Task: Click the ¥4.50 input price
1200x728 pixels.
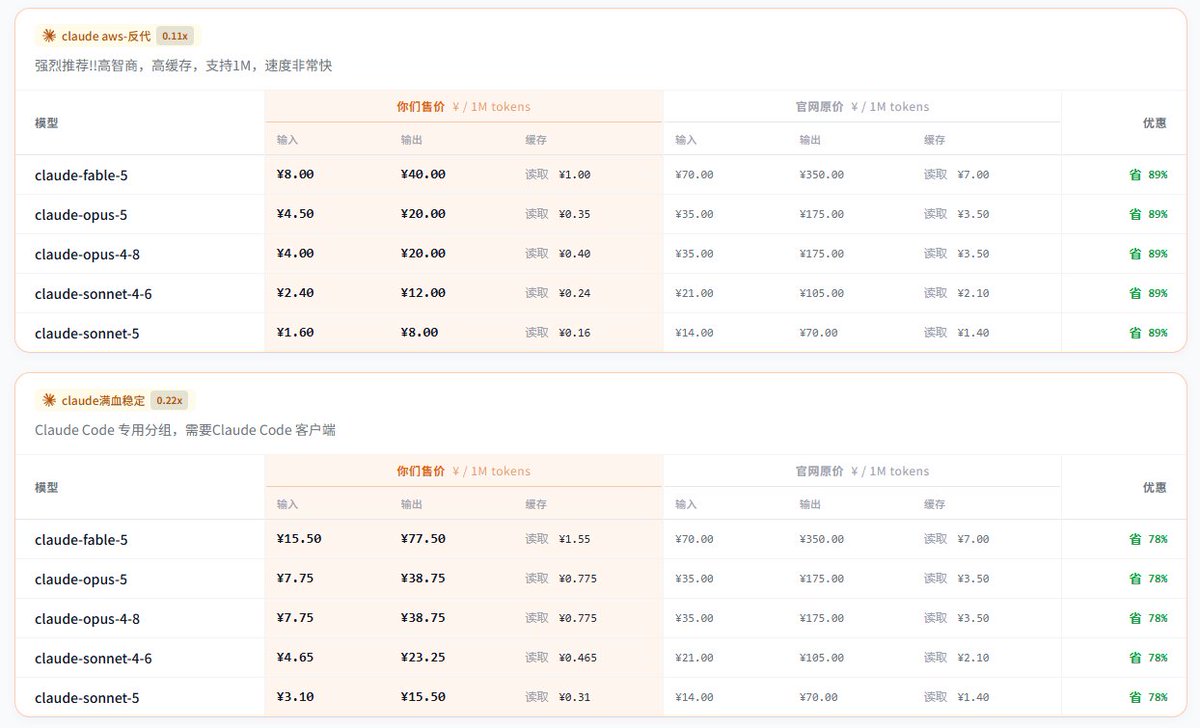Action: (x=295, y=214)
